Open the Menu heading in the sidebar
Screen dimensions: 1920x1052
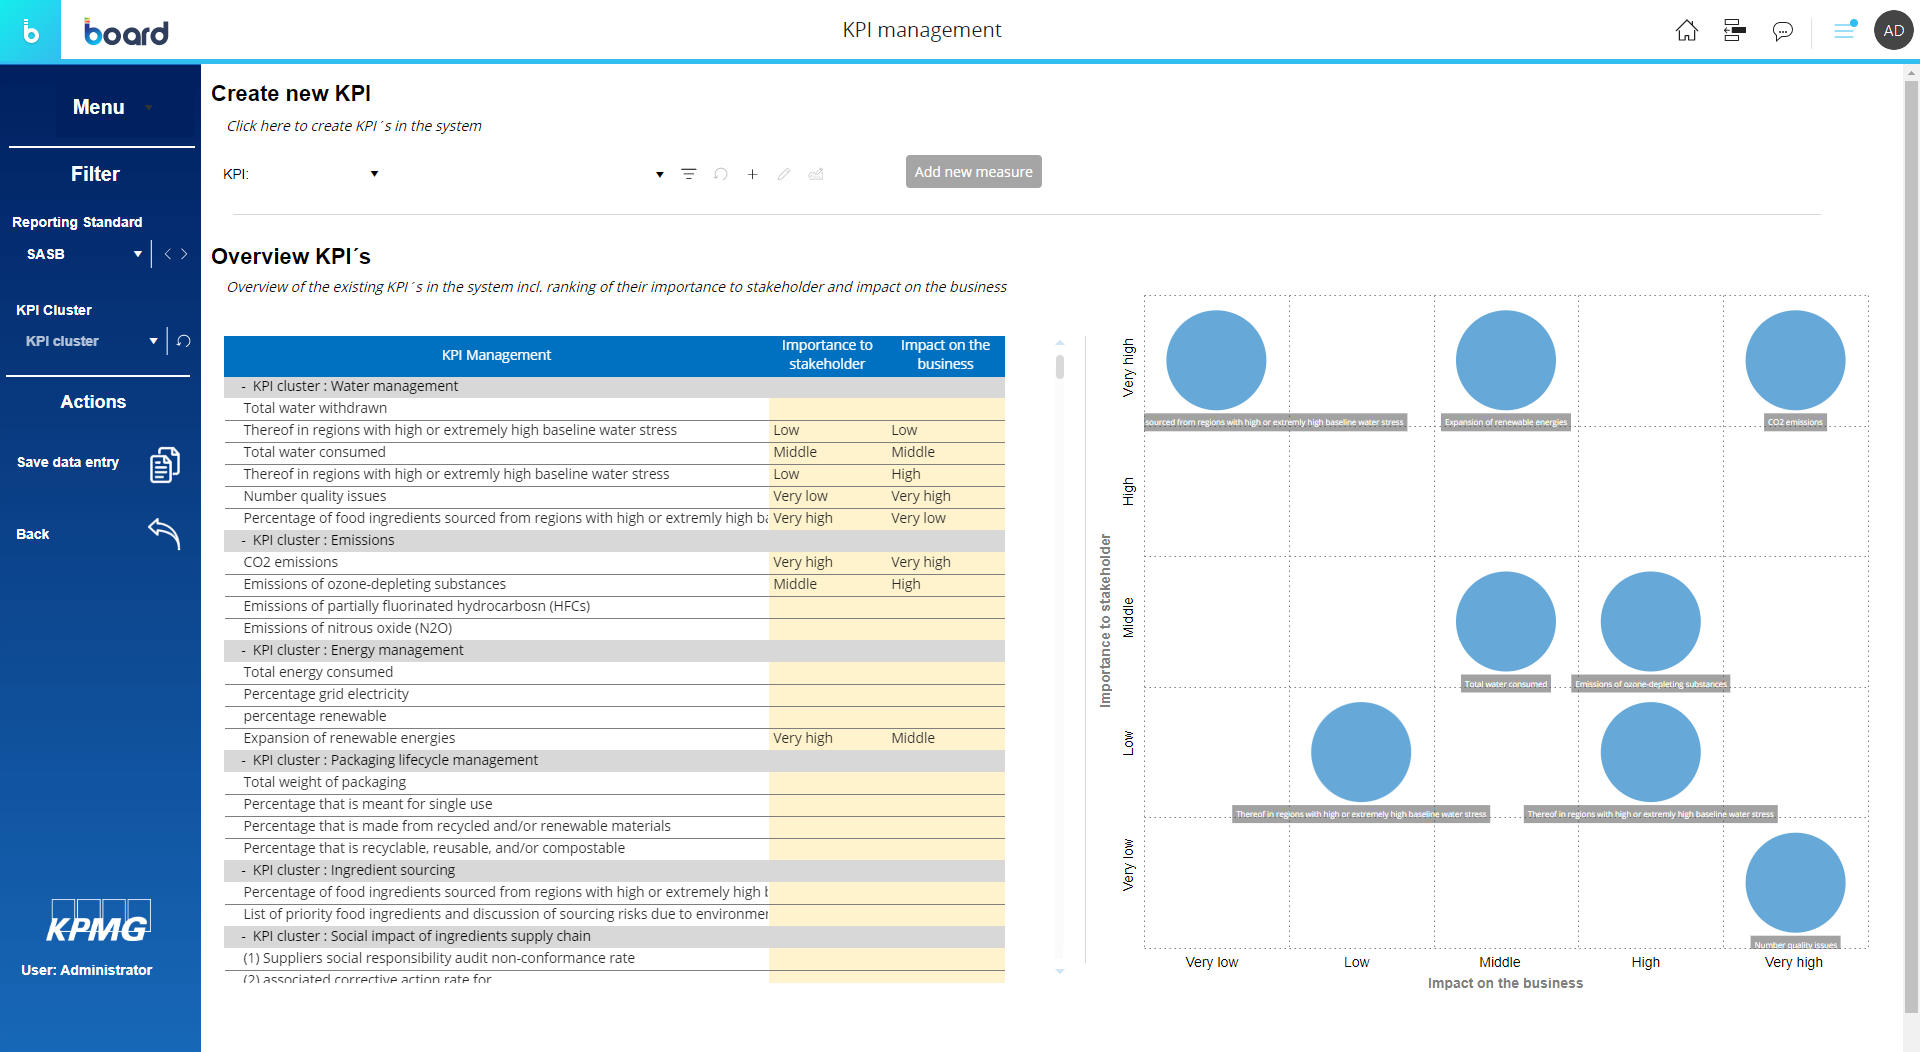click(99, 107)
